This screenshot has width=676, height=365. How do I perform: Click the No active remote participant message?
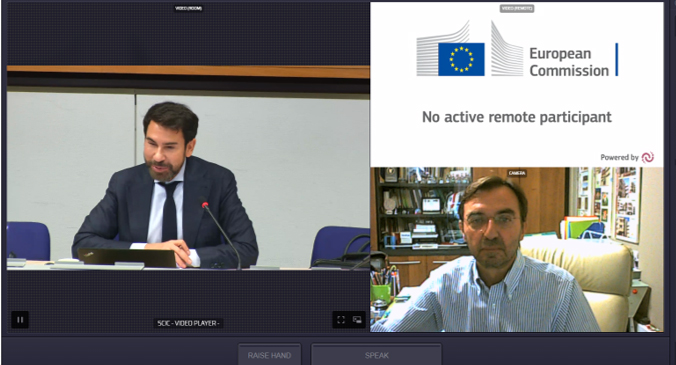[516, 117]
